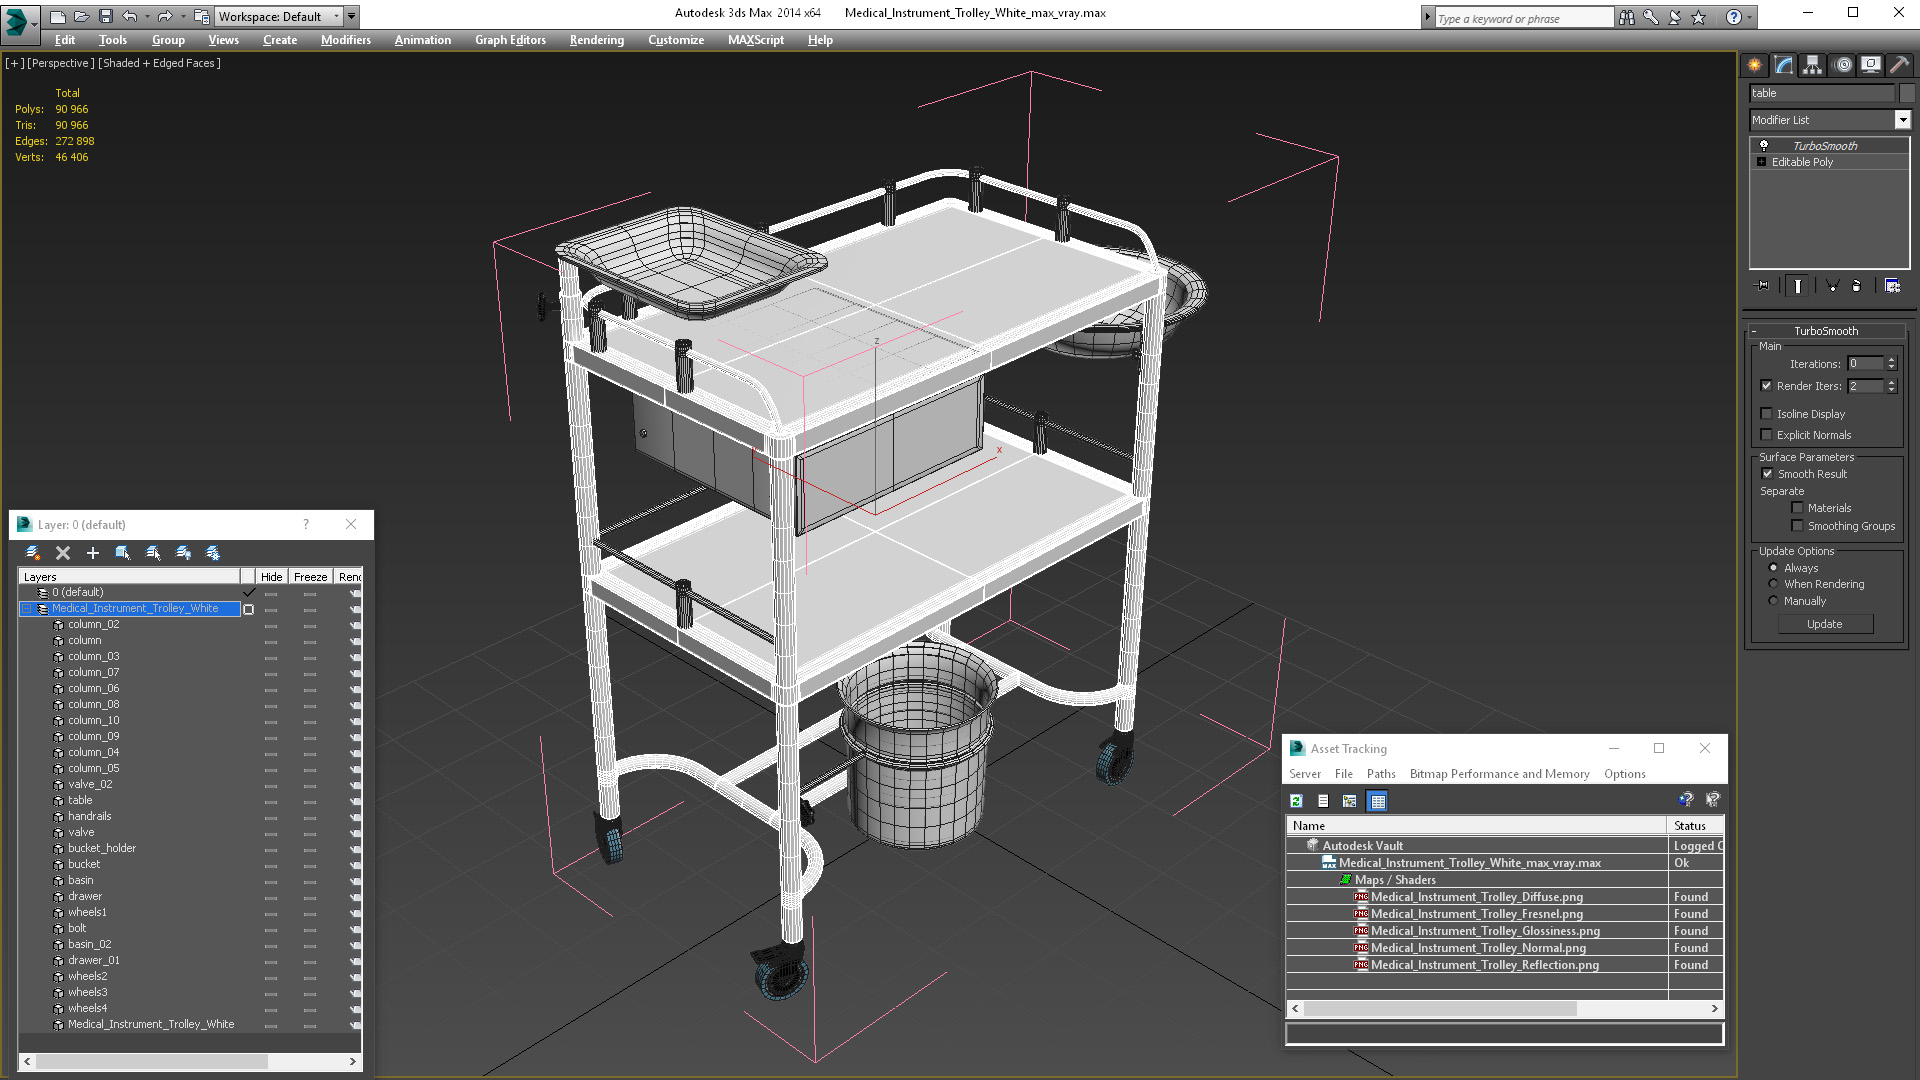The image size is (1920, 1080).
Task: Open the Display command panel tab
Action: click(1871, 65)
